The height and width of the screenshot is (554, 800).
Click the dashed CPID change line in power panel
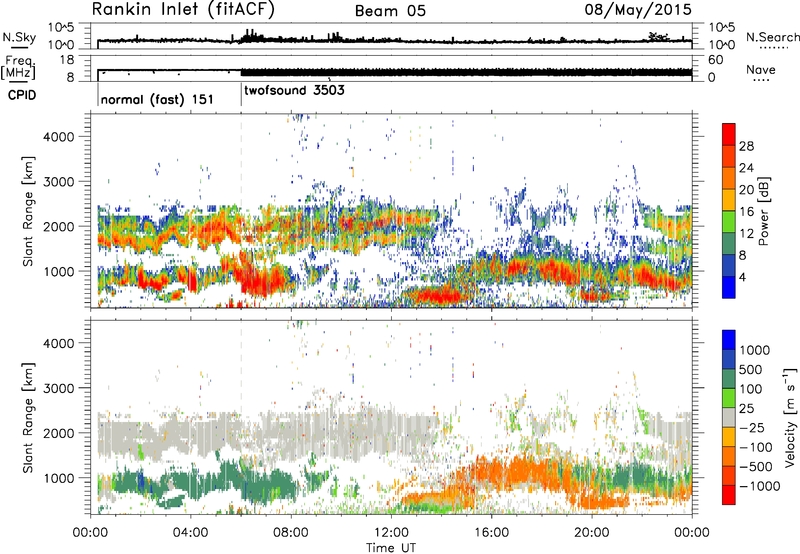click(x=241, y=211)
